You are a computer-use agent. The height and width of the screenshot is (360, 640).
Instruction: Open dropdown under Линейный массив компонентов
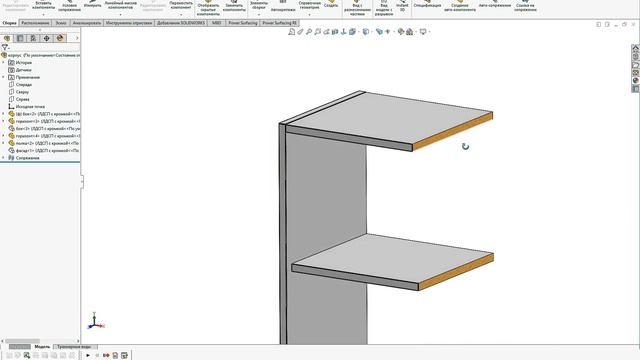(x=121, y=15)
